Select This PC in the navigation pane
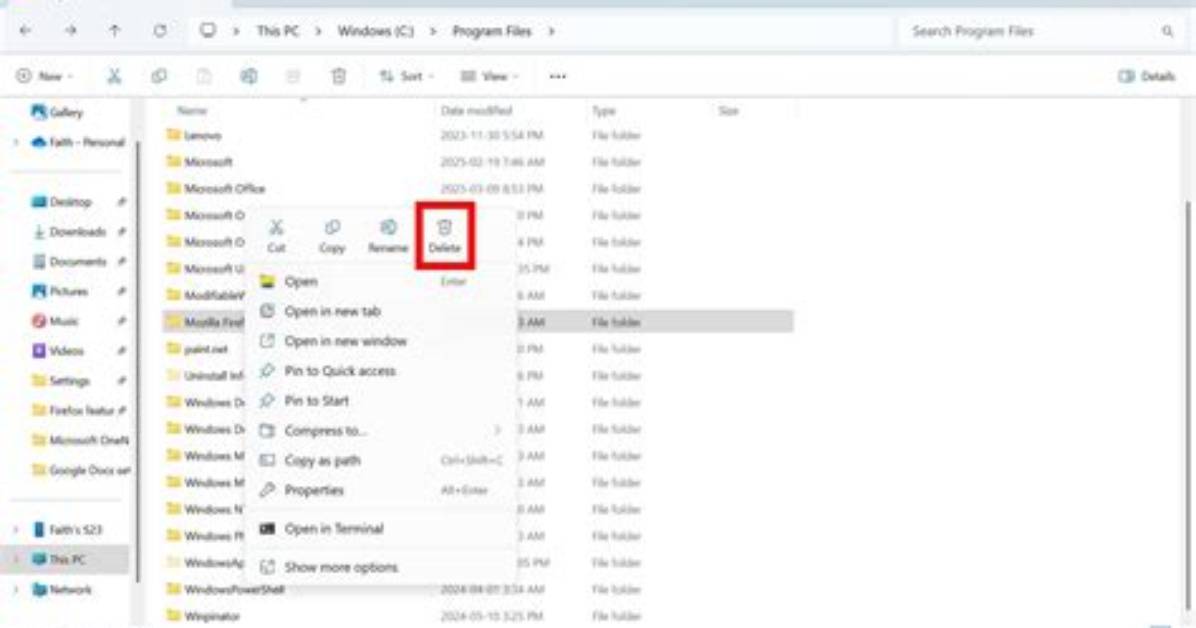 [x=66, y=559]
